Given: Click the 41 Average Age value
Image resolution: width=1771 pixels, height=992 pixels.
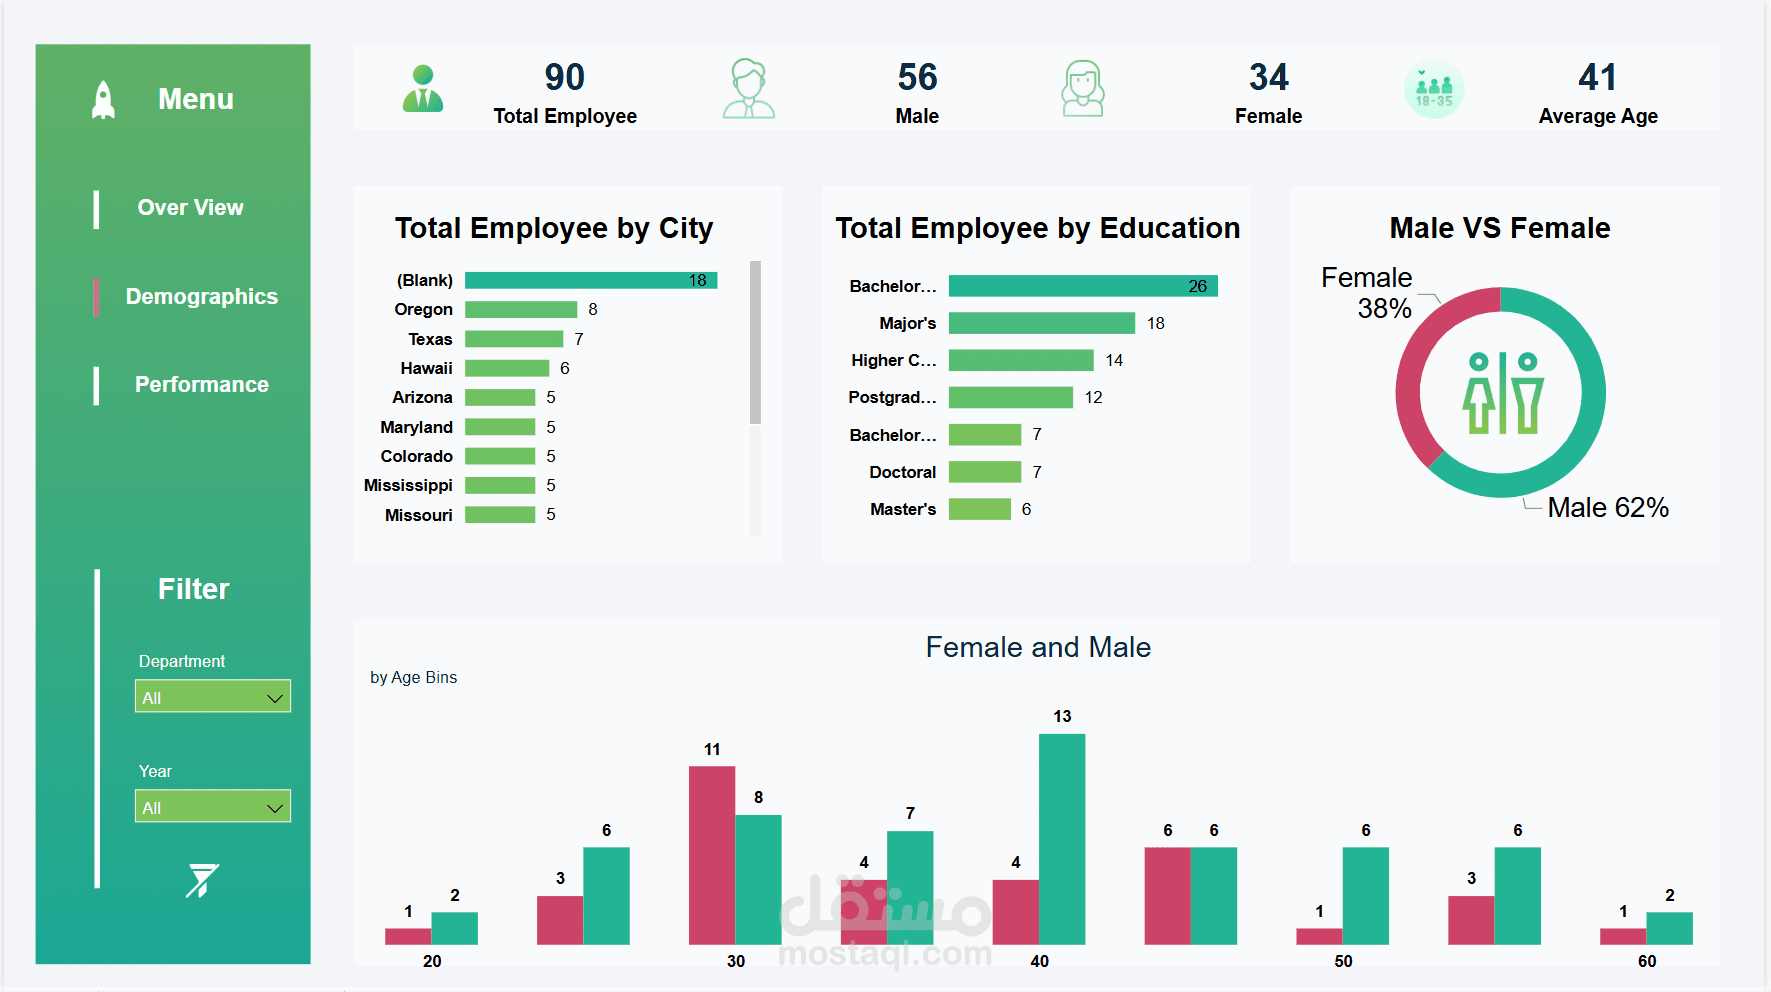Looking at the screenshot, I should coord(1598,78).
